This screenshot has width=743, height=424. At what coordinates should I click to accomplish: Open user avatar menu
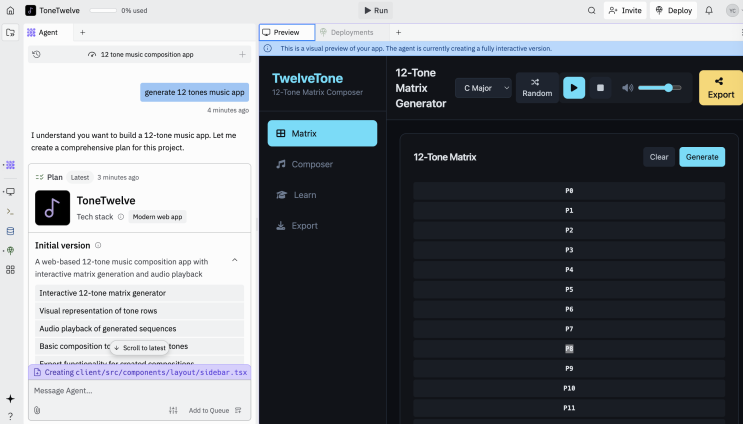(x=732, y=10)
